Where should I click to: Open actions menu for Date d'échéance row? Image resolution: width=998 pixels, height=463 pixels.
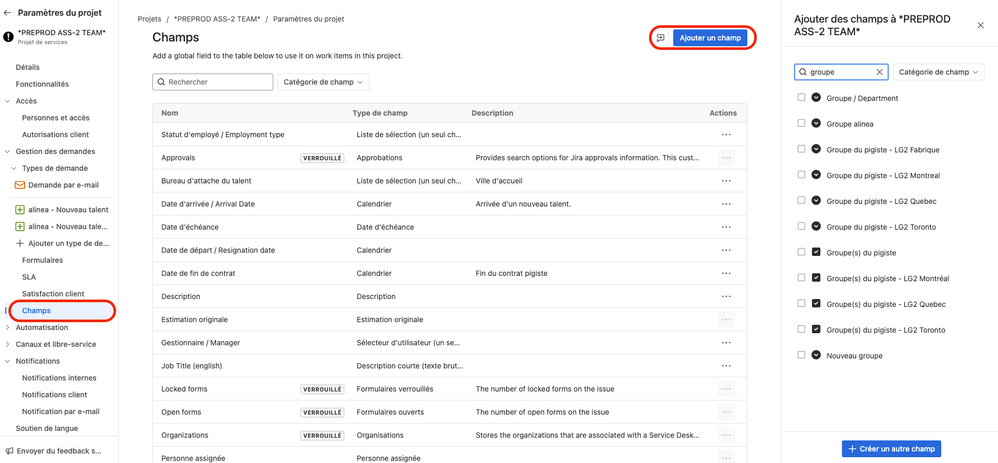coord(726,227)
